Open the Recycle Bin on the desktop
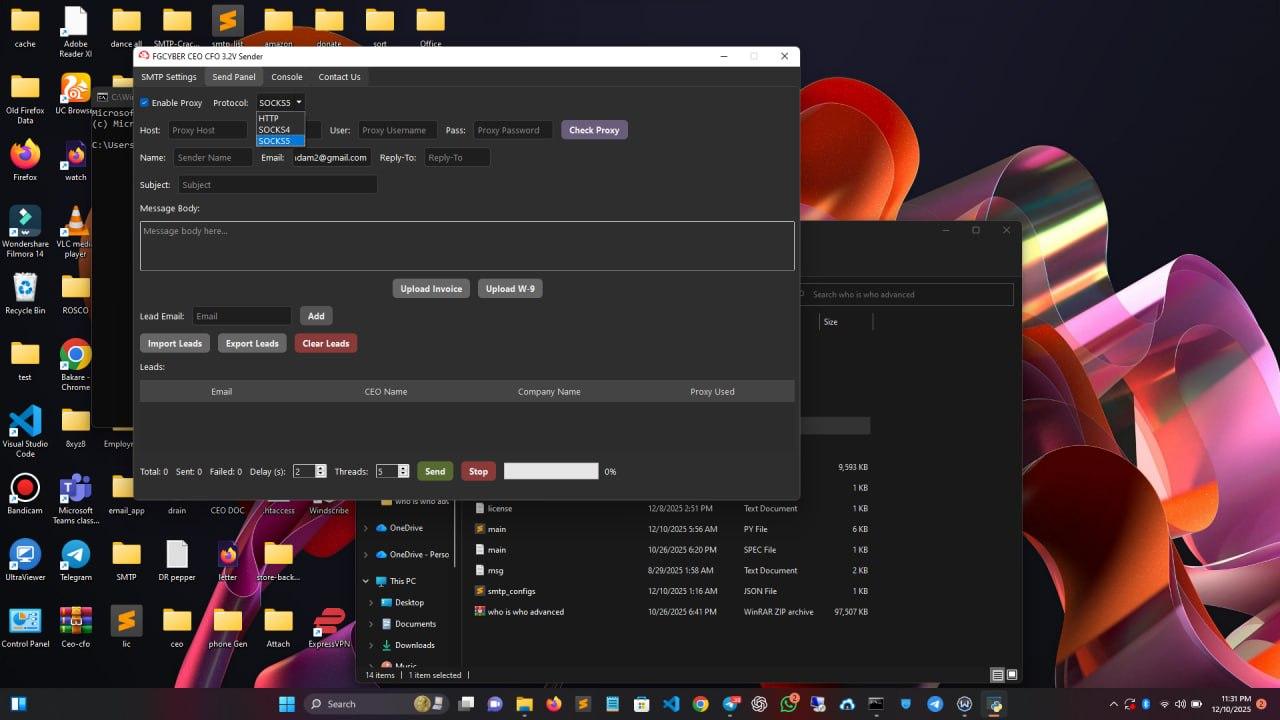This screenshot has height=720, width=1280. pos(25,289)
